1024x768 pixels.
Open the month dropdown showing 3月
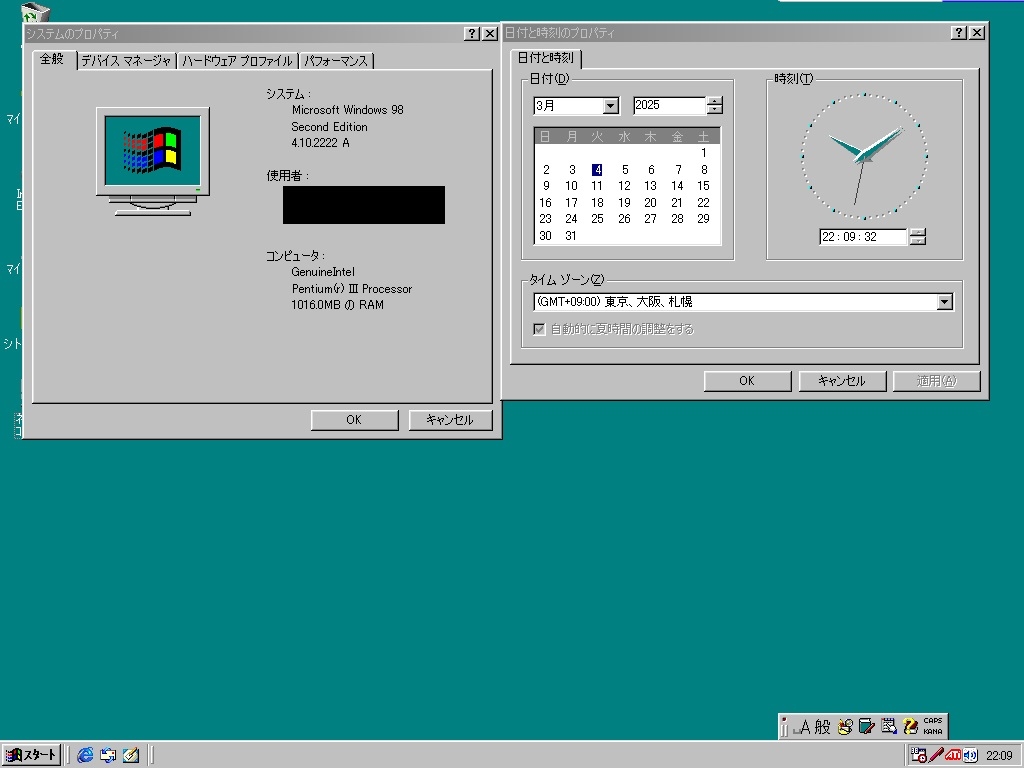[x=611, y=106]
